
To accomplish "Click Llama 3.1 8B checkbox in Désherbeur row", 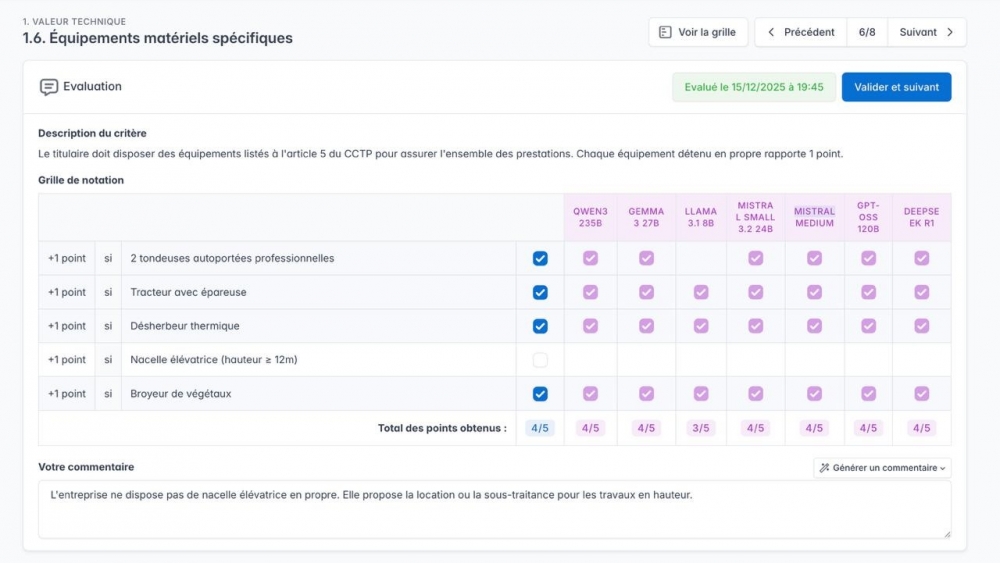I will tap(701, 326).
